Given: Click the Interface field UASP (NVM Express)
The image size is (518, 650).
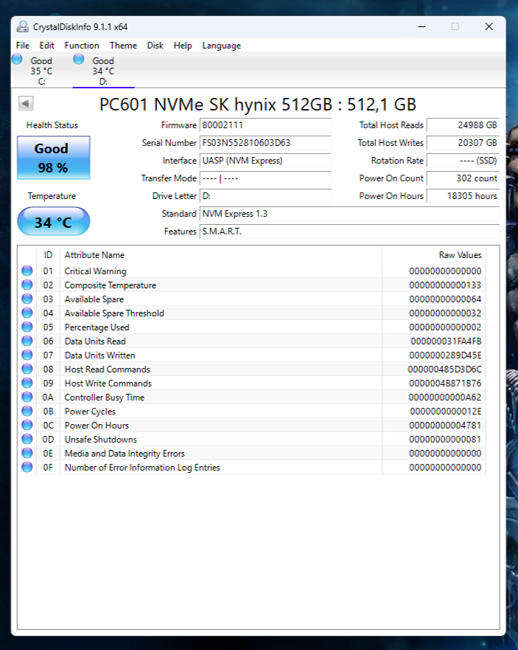Looking at the screenshot, I should point(266,160).
